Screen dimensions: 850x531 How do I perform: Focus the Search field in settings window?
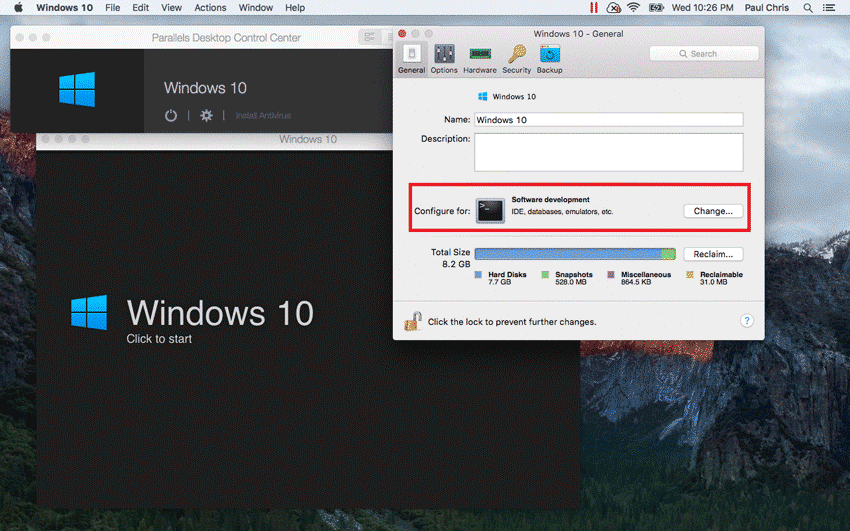click(x=704, y=54)
